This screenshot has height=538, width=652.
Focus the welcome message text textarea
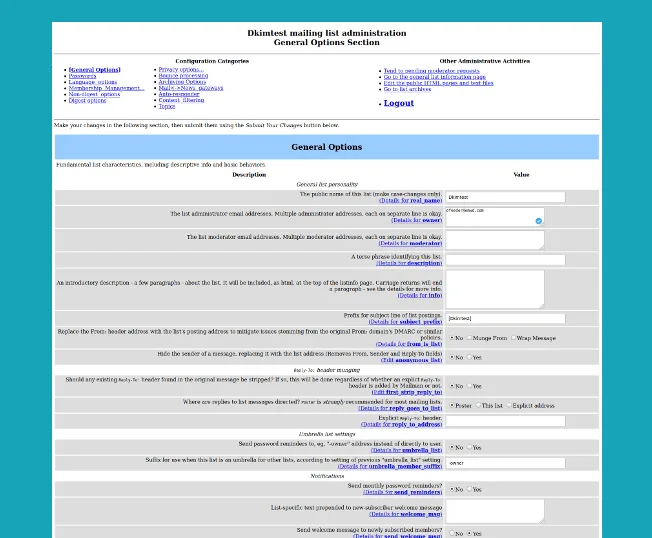[495, 511]
